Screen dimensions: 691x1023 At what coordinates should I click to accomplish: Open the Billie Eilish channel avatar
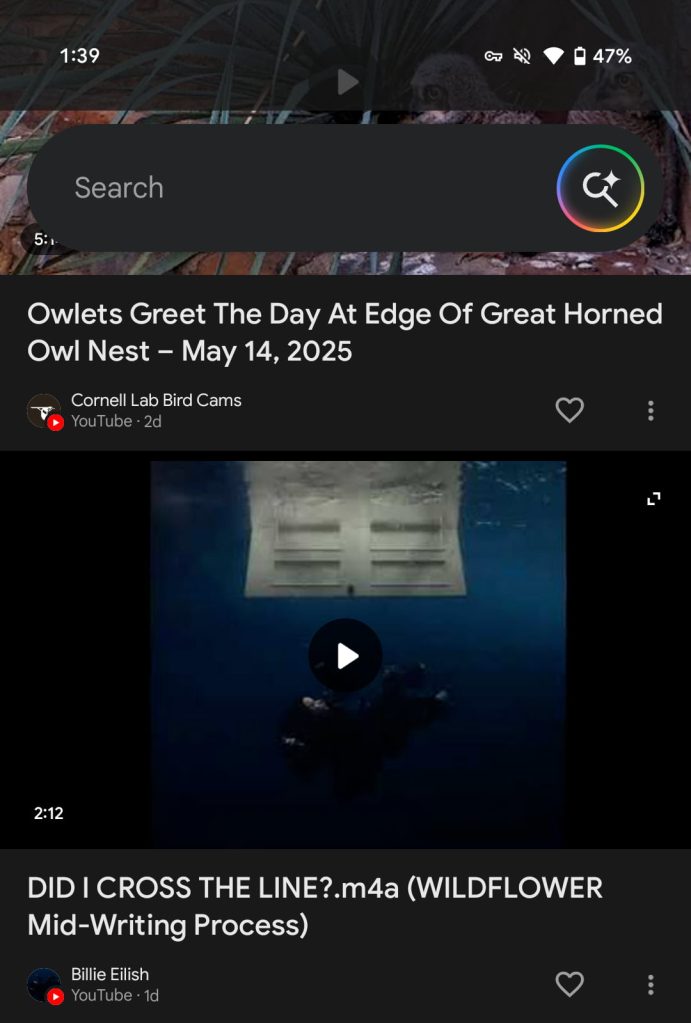[x=45, y=985]
